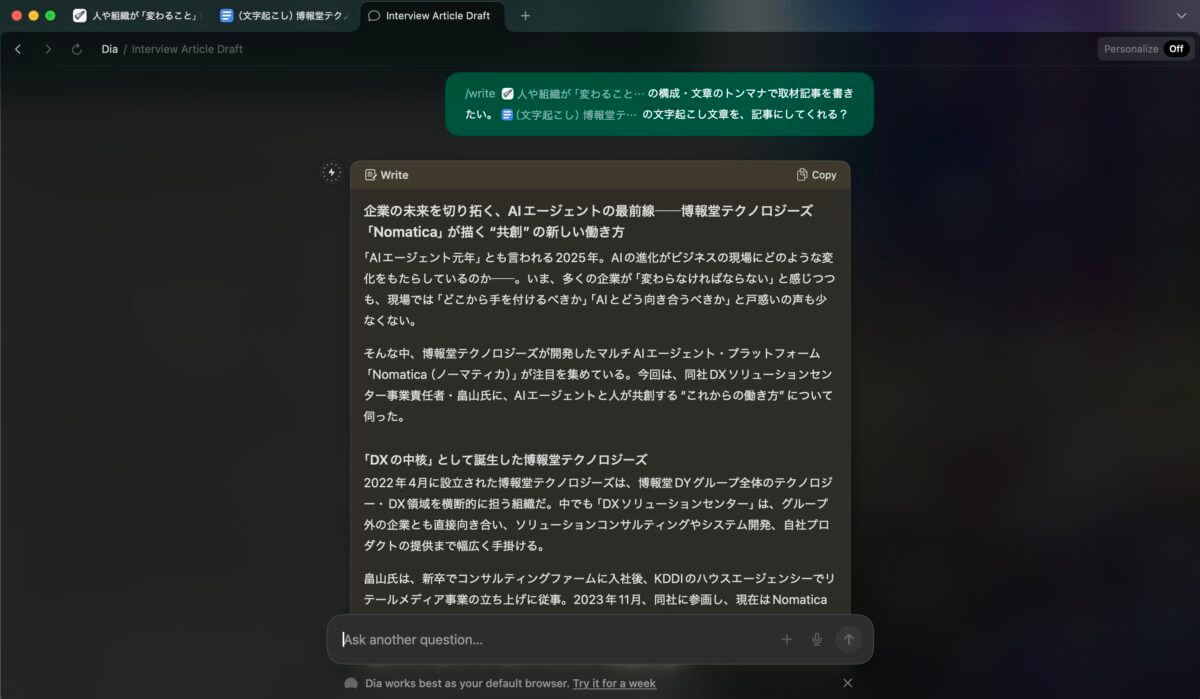The height and width of the screenshot is (699, 1200).
Task: Click the Dia breadcrumb in the toolbar
Action: [109, 49]
